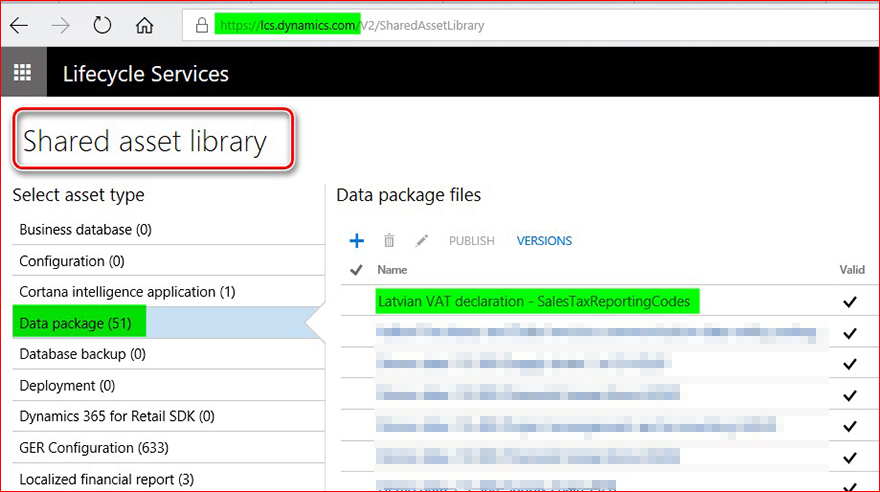This screenshot has height=492, width=880.
Task: Click the Latvian VAT declaration row's Valid checkmark
Action: click(850, 302)
